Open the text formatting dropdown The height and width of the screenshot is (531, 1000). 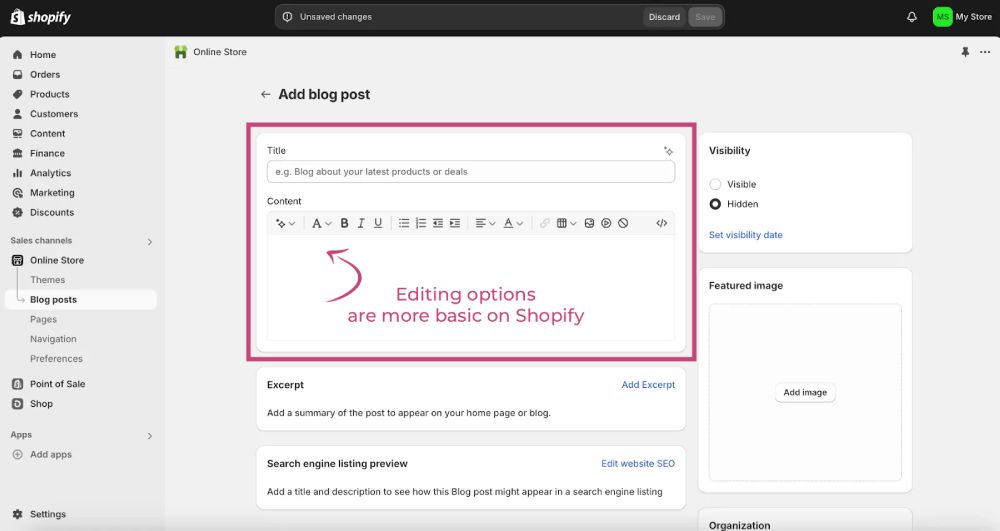coord(321,224)
